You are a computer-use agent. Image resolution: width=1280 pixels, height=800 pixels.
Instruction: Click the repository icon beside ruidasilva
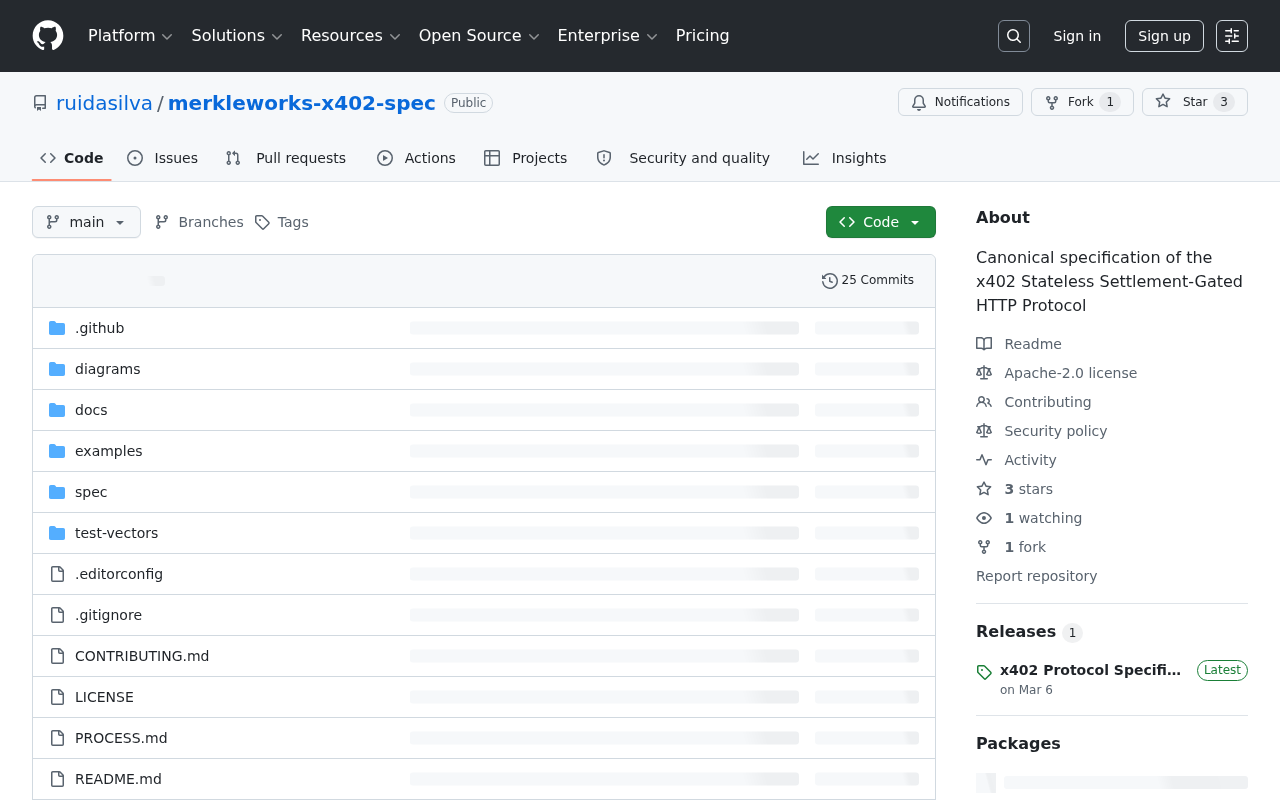coord(40,103)
